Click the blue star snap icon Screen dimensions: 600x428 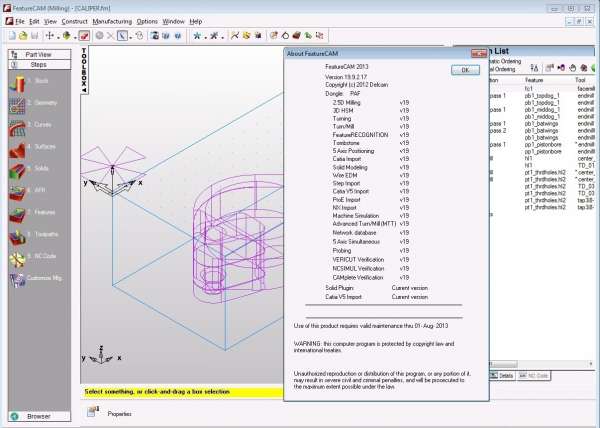click(197, 36)
